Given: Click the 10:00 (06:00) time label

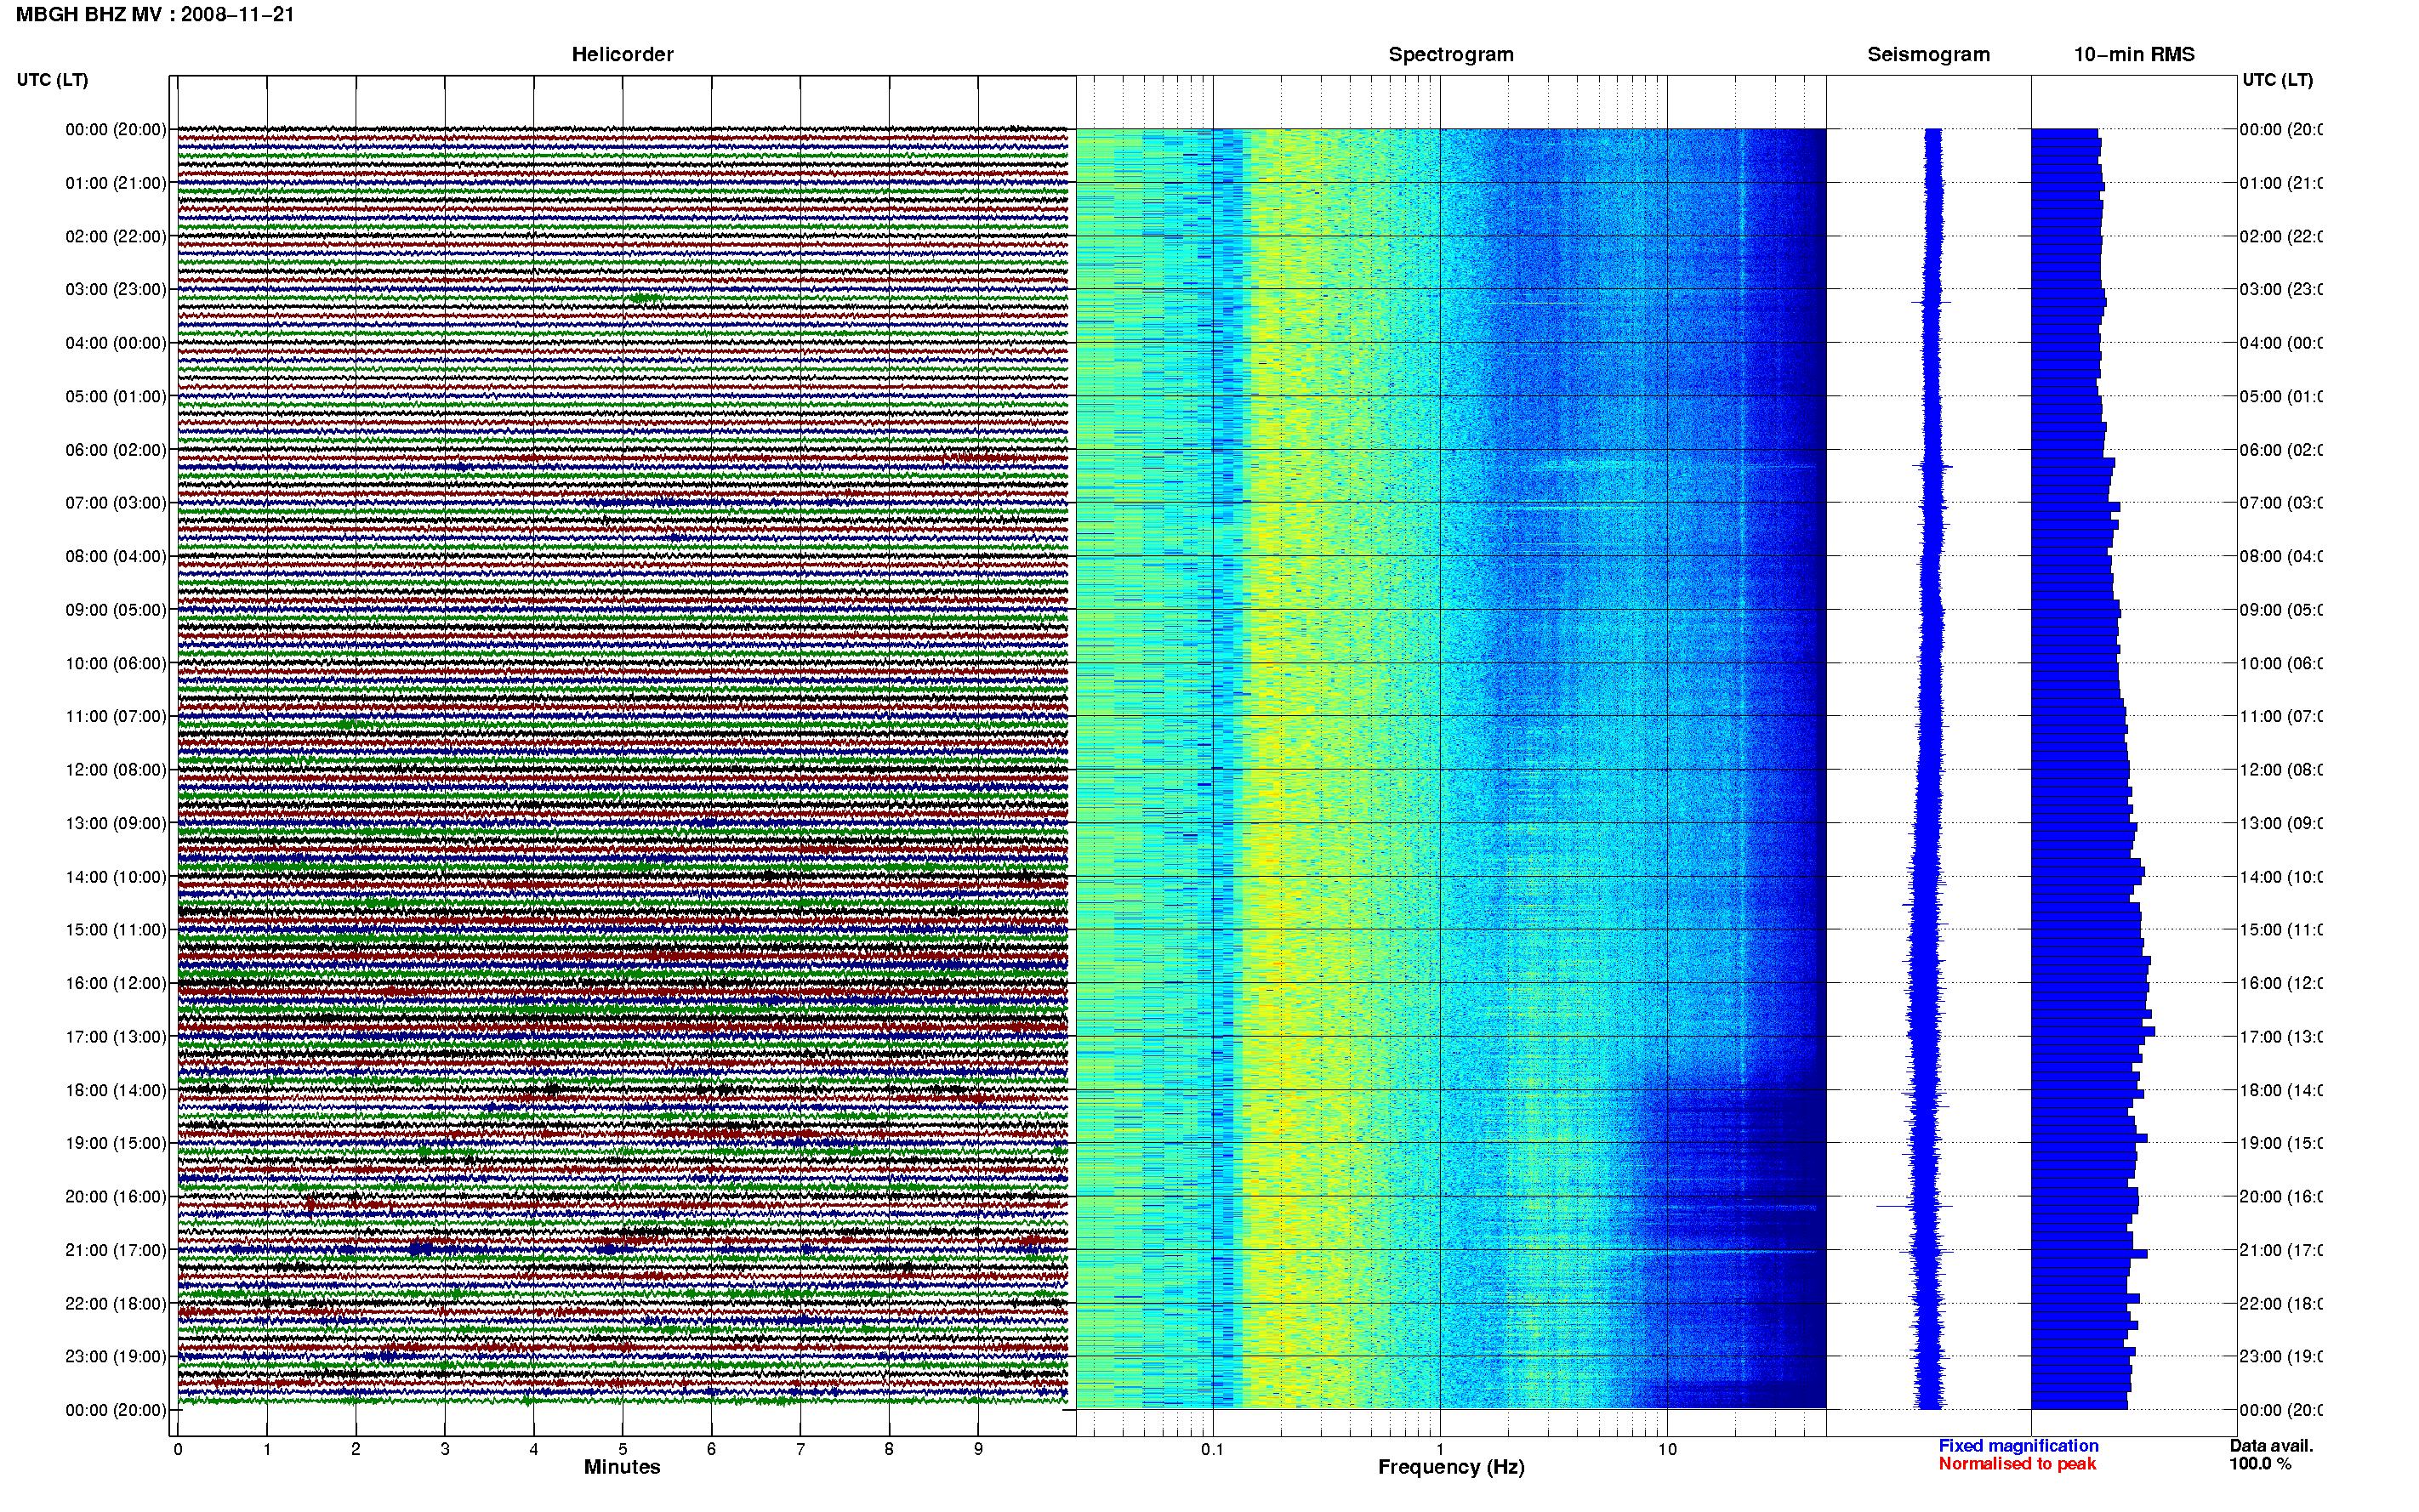Looking at the screenshot, I should click(116, 663).
